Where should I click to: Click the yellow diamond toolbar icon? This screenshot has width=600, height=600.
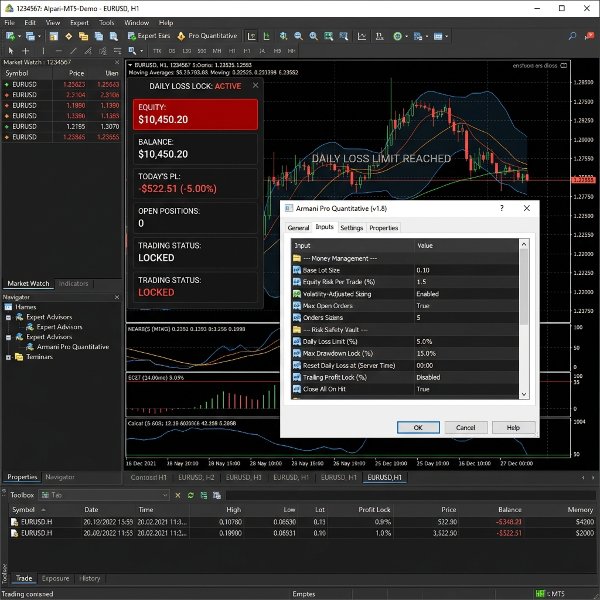(68, 36)
